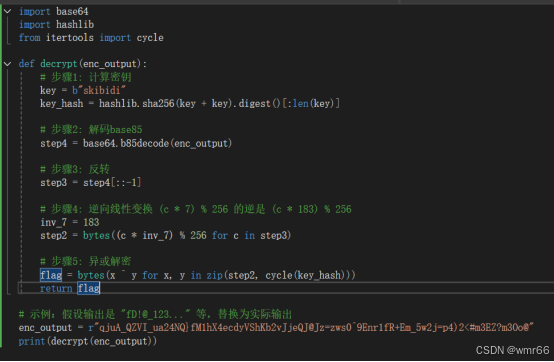Click the 'import hashlib' line

[57, 25]
